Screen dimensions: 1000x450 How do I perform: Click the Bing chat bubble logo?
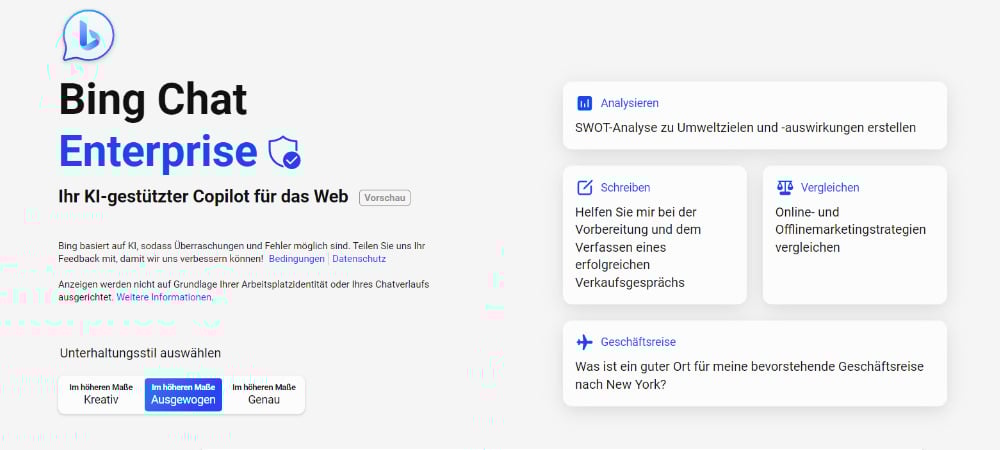88,35
